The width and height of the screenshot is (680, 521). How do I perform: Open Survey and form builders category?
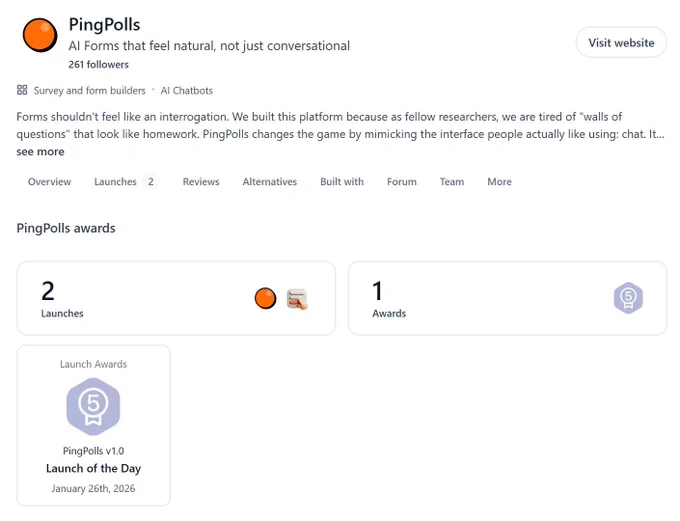[x=89, y=90]
